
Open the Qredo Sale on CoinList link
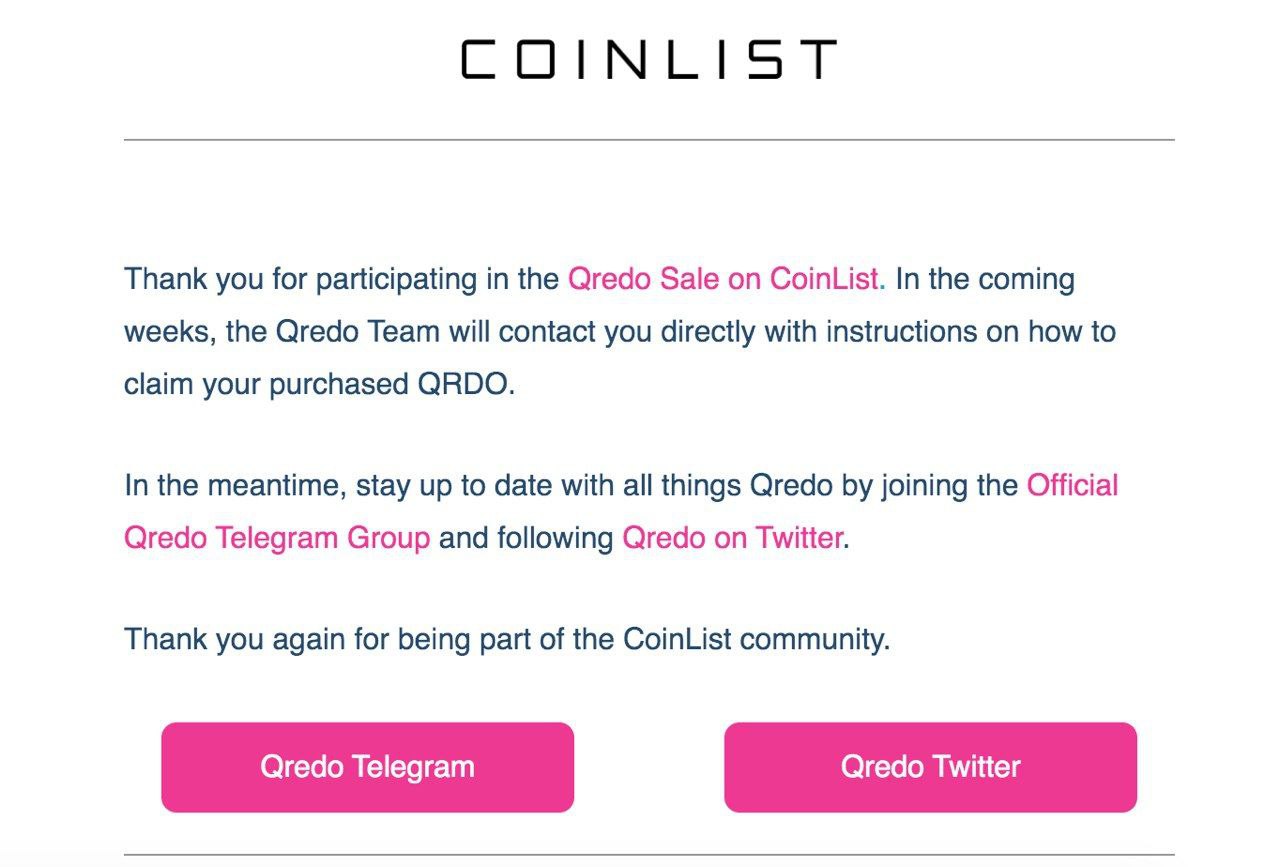coord(724,279)
